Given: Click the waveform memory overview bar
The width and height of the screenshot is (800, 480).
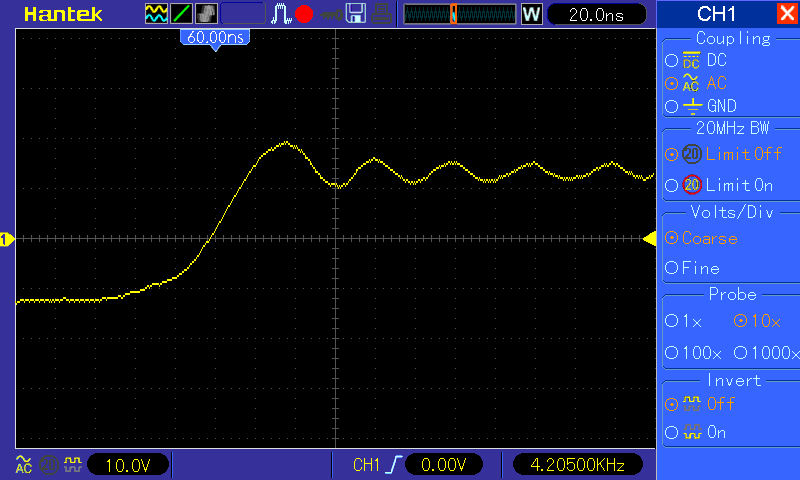Looking at the screenshot, I should click(460, 14).
